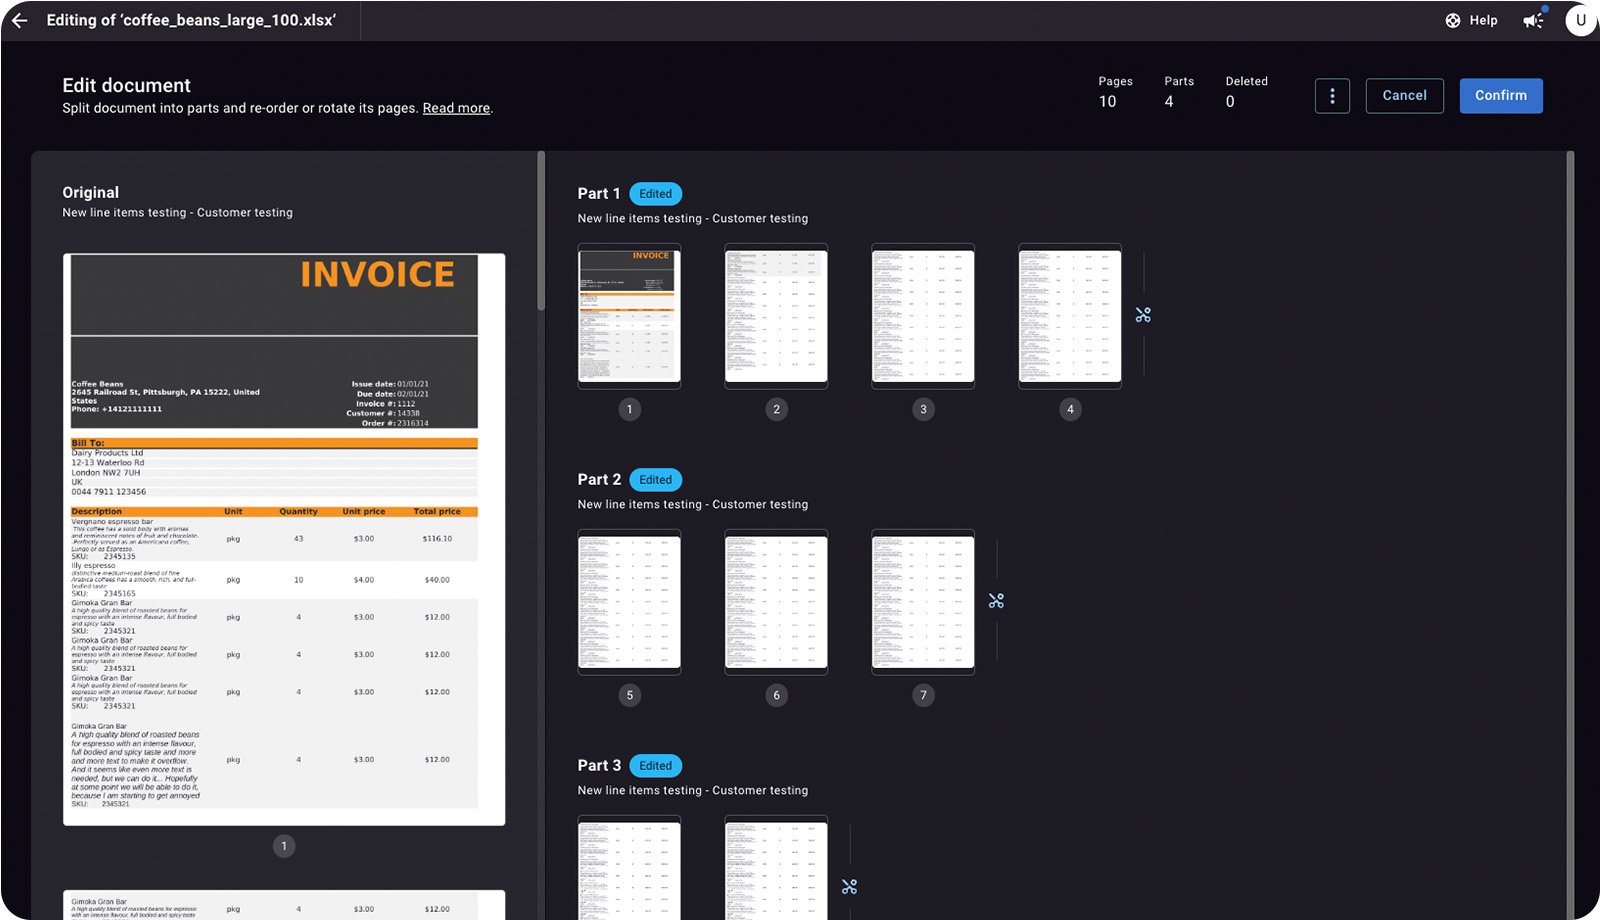Open the announcements megaphone icon
The width and height of the screenshot is (1600, 920).
point(1533,20)
